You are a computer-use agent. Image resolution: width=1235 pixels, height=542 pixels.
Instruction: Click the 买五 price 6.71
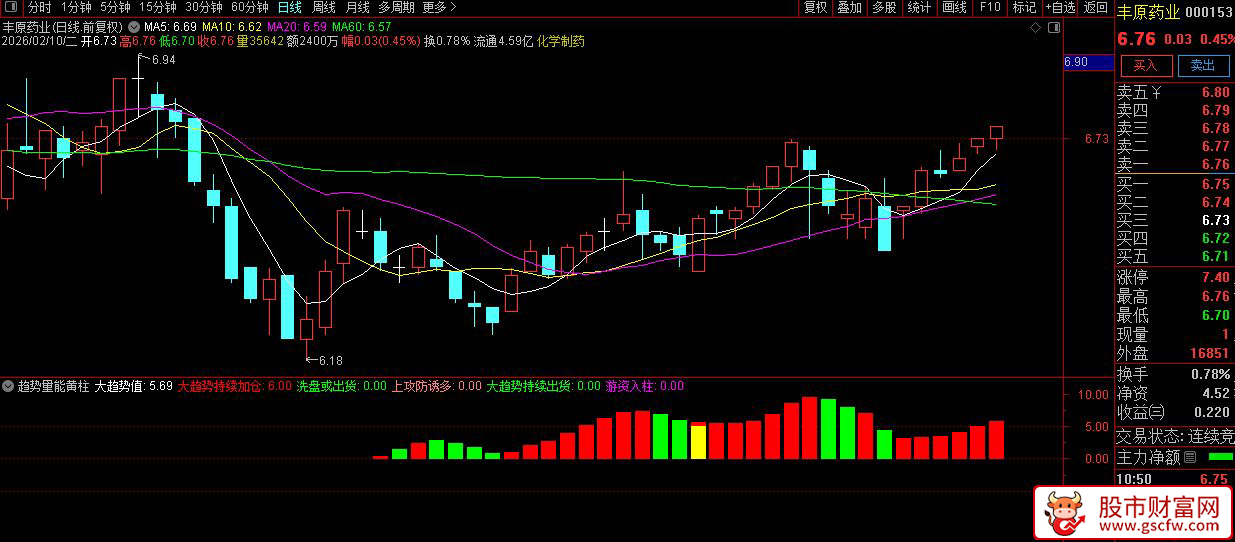point(1215,257)
